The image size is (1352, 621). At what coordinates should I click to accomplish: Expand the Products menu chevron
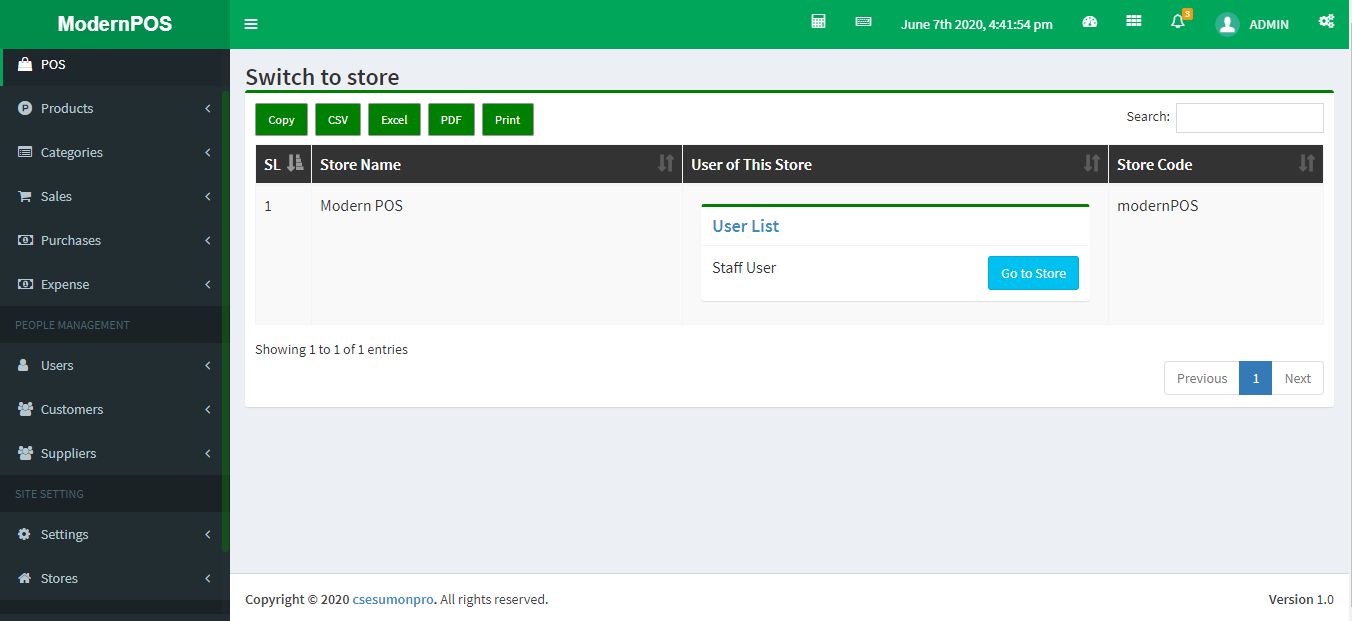coord(208,108)
